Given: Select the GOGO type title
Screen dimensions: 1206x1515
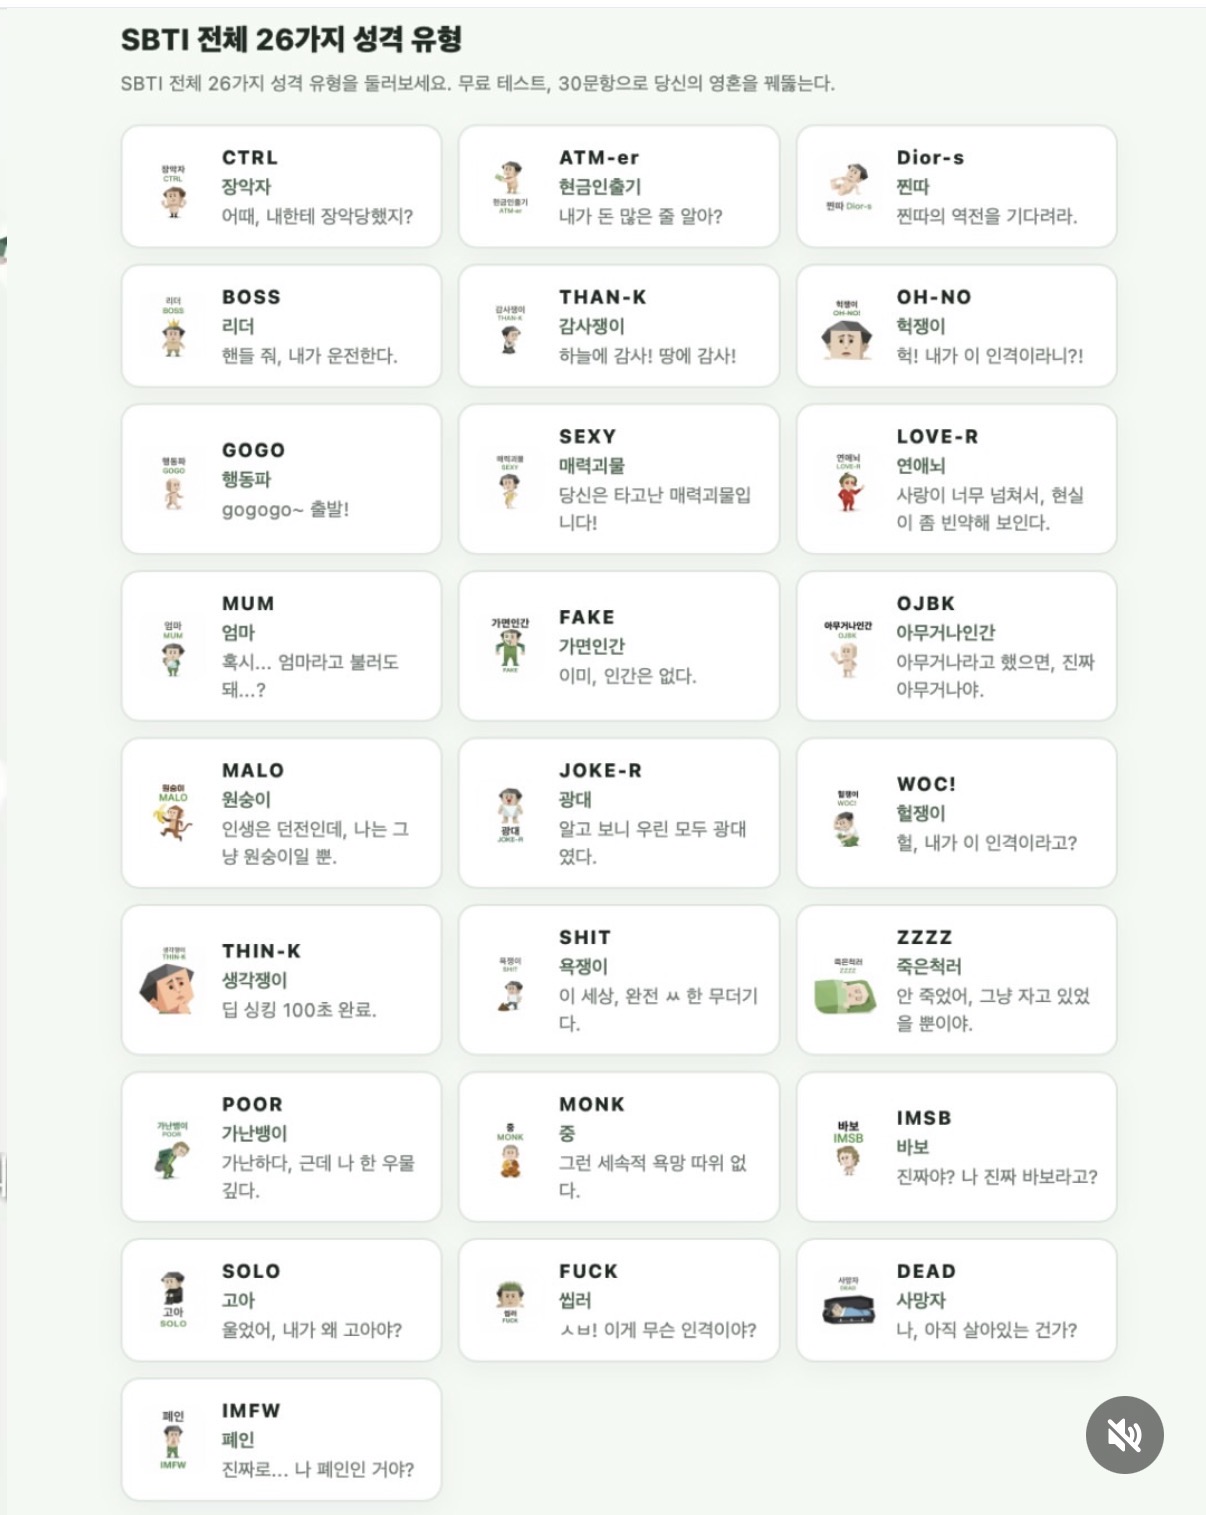Looking at the screenshot, I should click(253, 450).
